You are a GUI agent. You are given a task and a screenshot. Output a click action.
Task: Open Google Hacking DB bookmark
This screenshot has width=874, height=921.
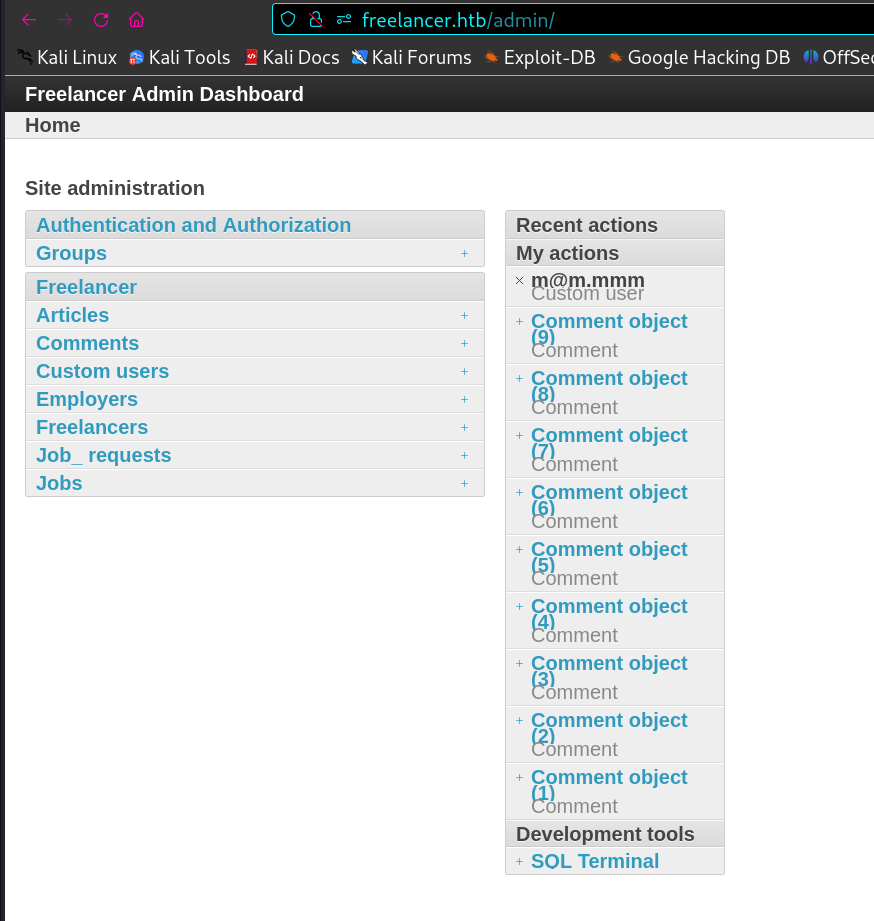pyautogui.click(x=699, y=57)
